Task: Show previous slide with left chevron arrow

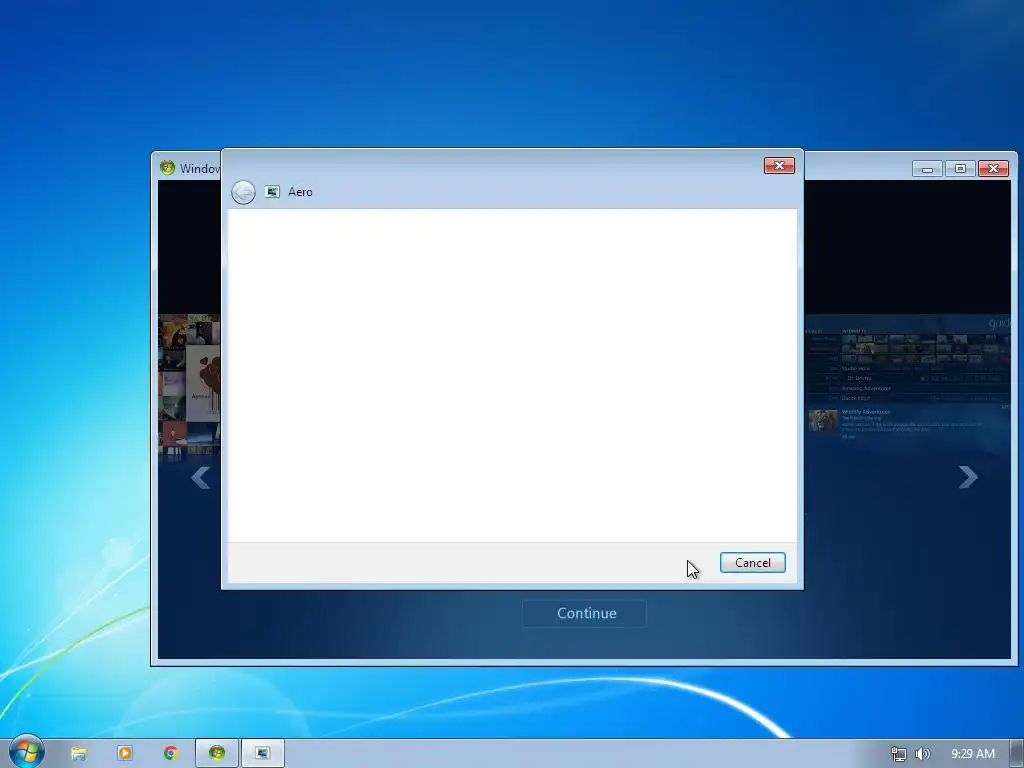Action: (x=200, y=477)
